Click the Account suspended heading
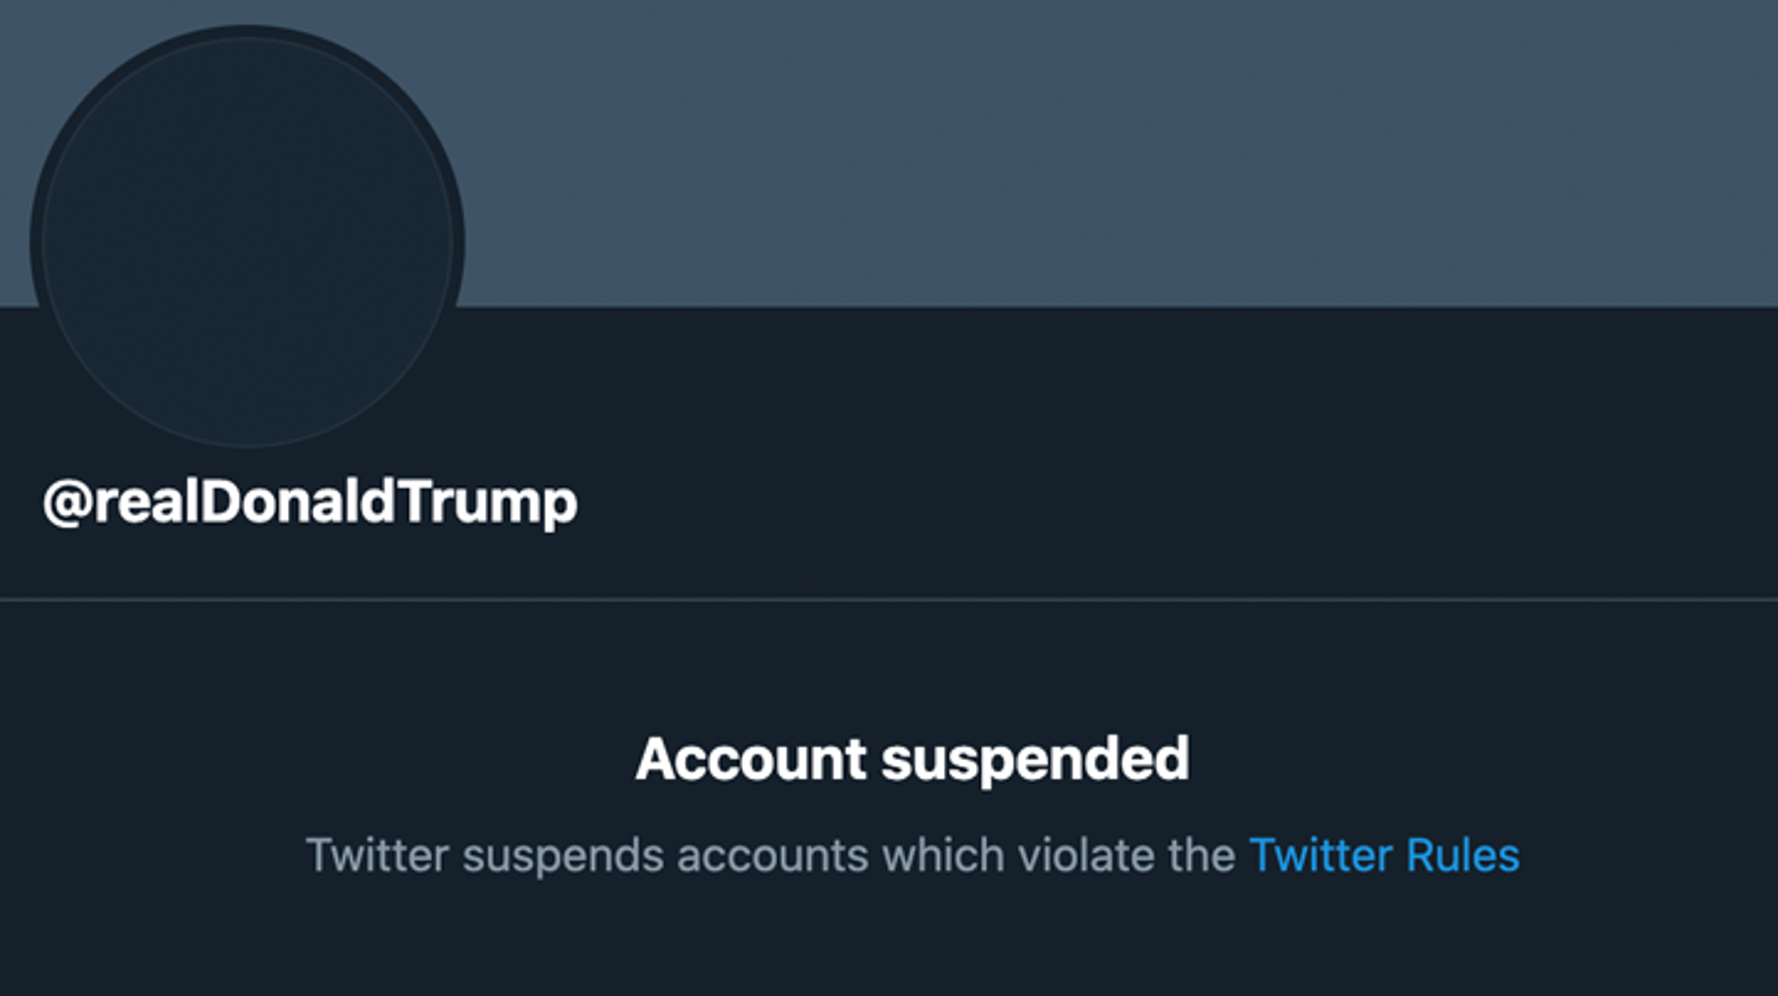This screenshot has height=996, width=1778. [x=912, y=759]
